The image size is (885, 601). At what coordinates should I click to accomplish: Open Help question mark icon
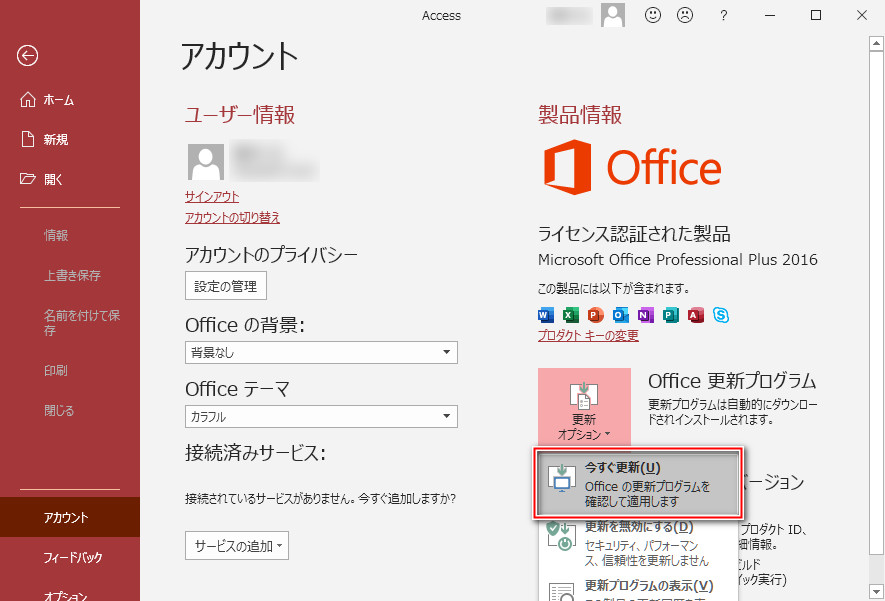(x=723, y=16)
